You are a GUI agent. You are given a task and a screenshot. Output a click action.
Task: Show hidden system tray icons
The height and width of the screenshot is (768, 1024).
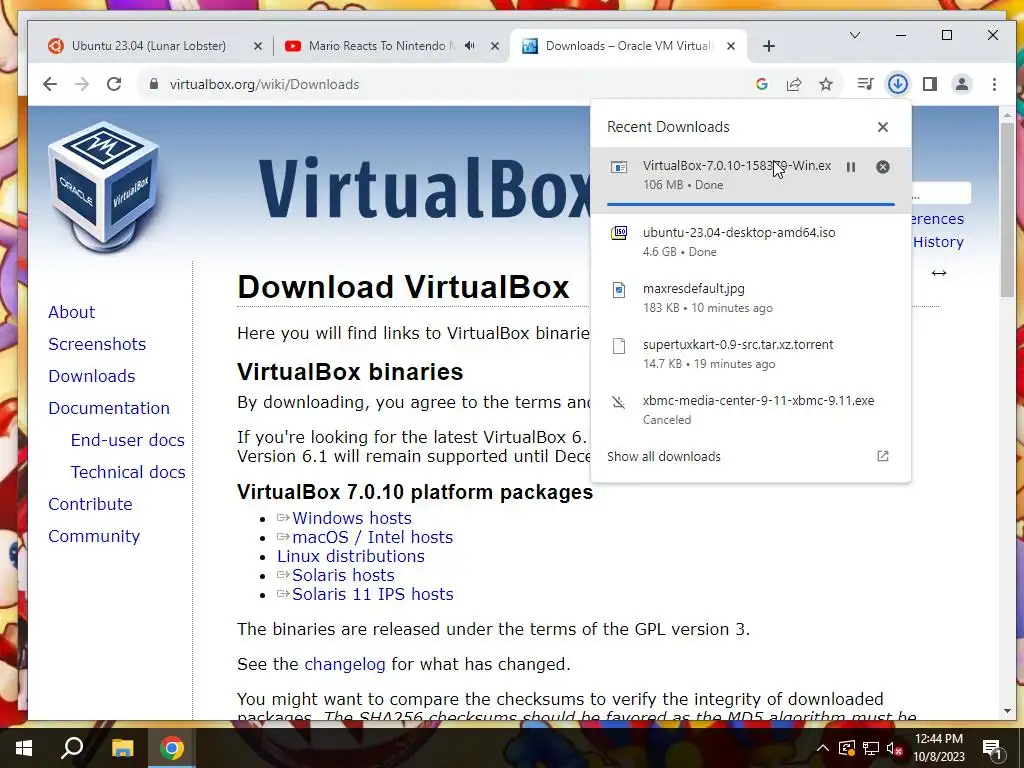(x=823, y=748)
